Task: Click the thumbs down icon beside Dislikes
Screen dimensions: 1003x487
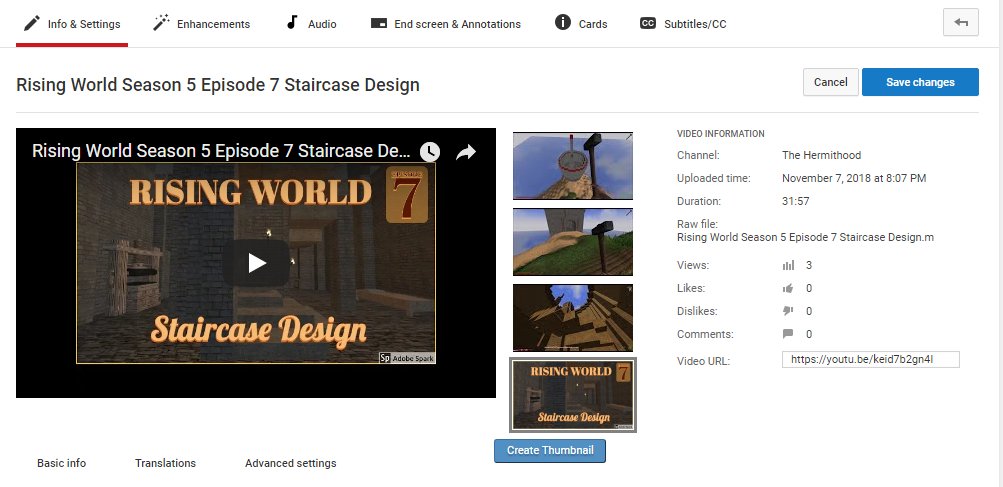Action: [788, 311]
